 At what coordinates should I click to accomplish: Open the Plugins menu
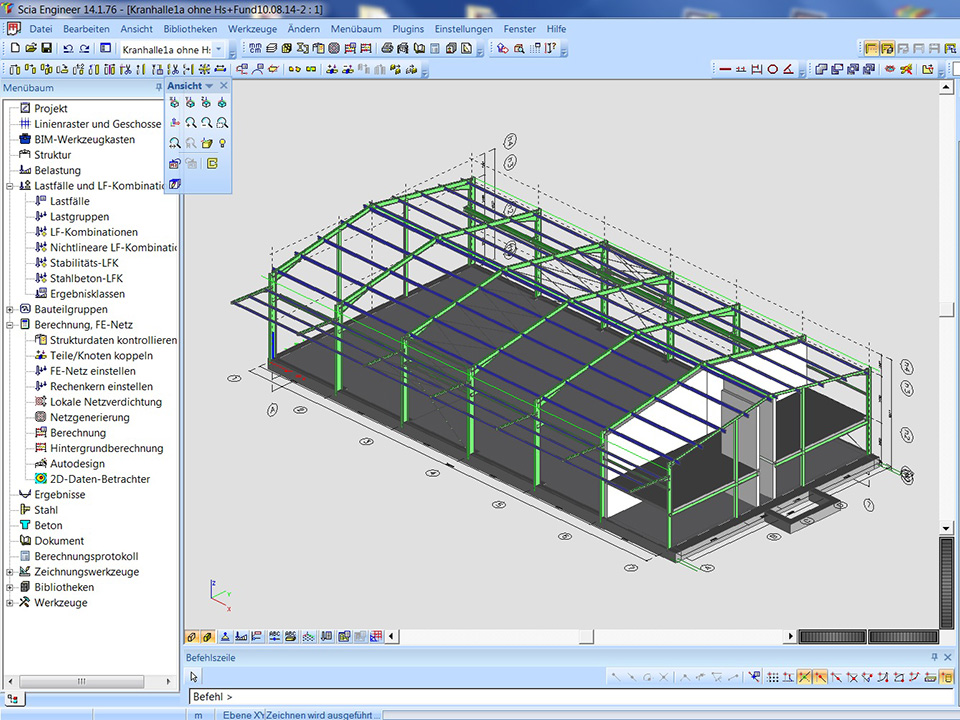coord(408,29)
